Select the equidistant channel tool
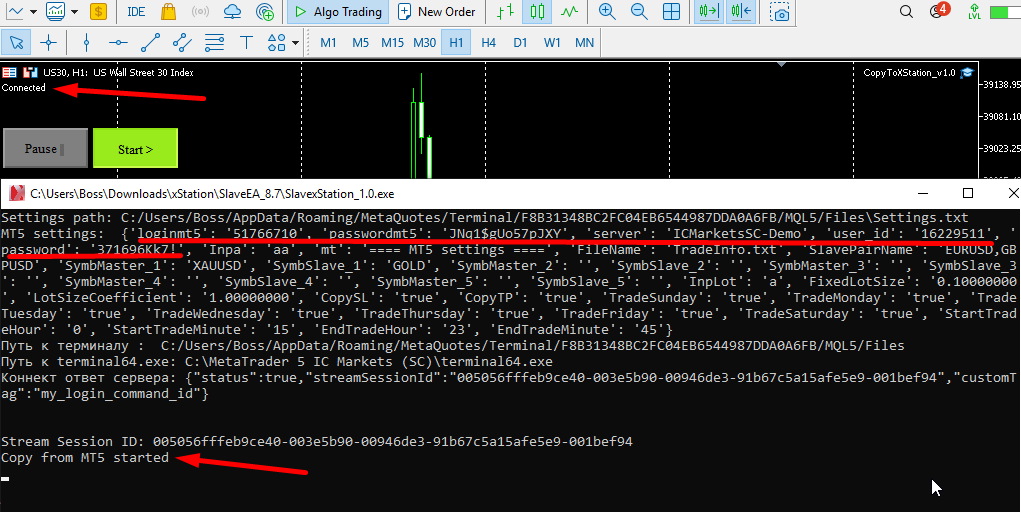The width and height of the screenshot is (1021, 512). tap(182, 42)
